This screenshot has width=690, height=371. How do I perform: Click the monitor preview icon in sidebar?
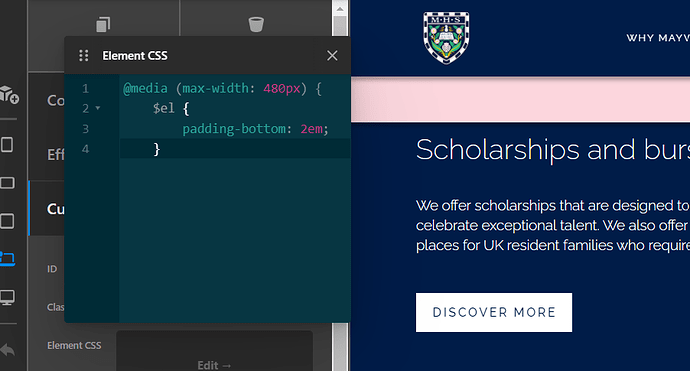point(7,298)
